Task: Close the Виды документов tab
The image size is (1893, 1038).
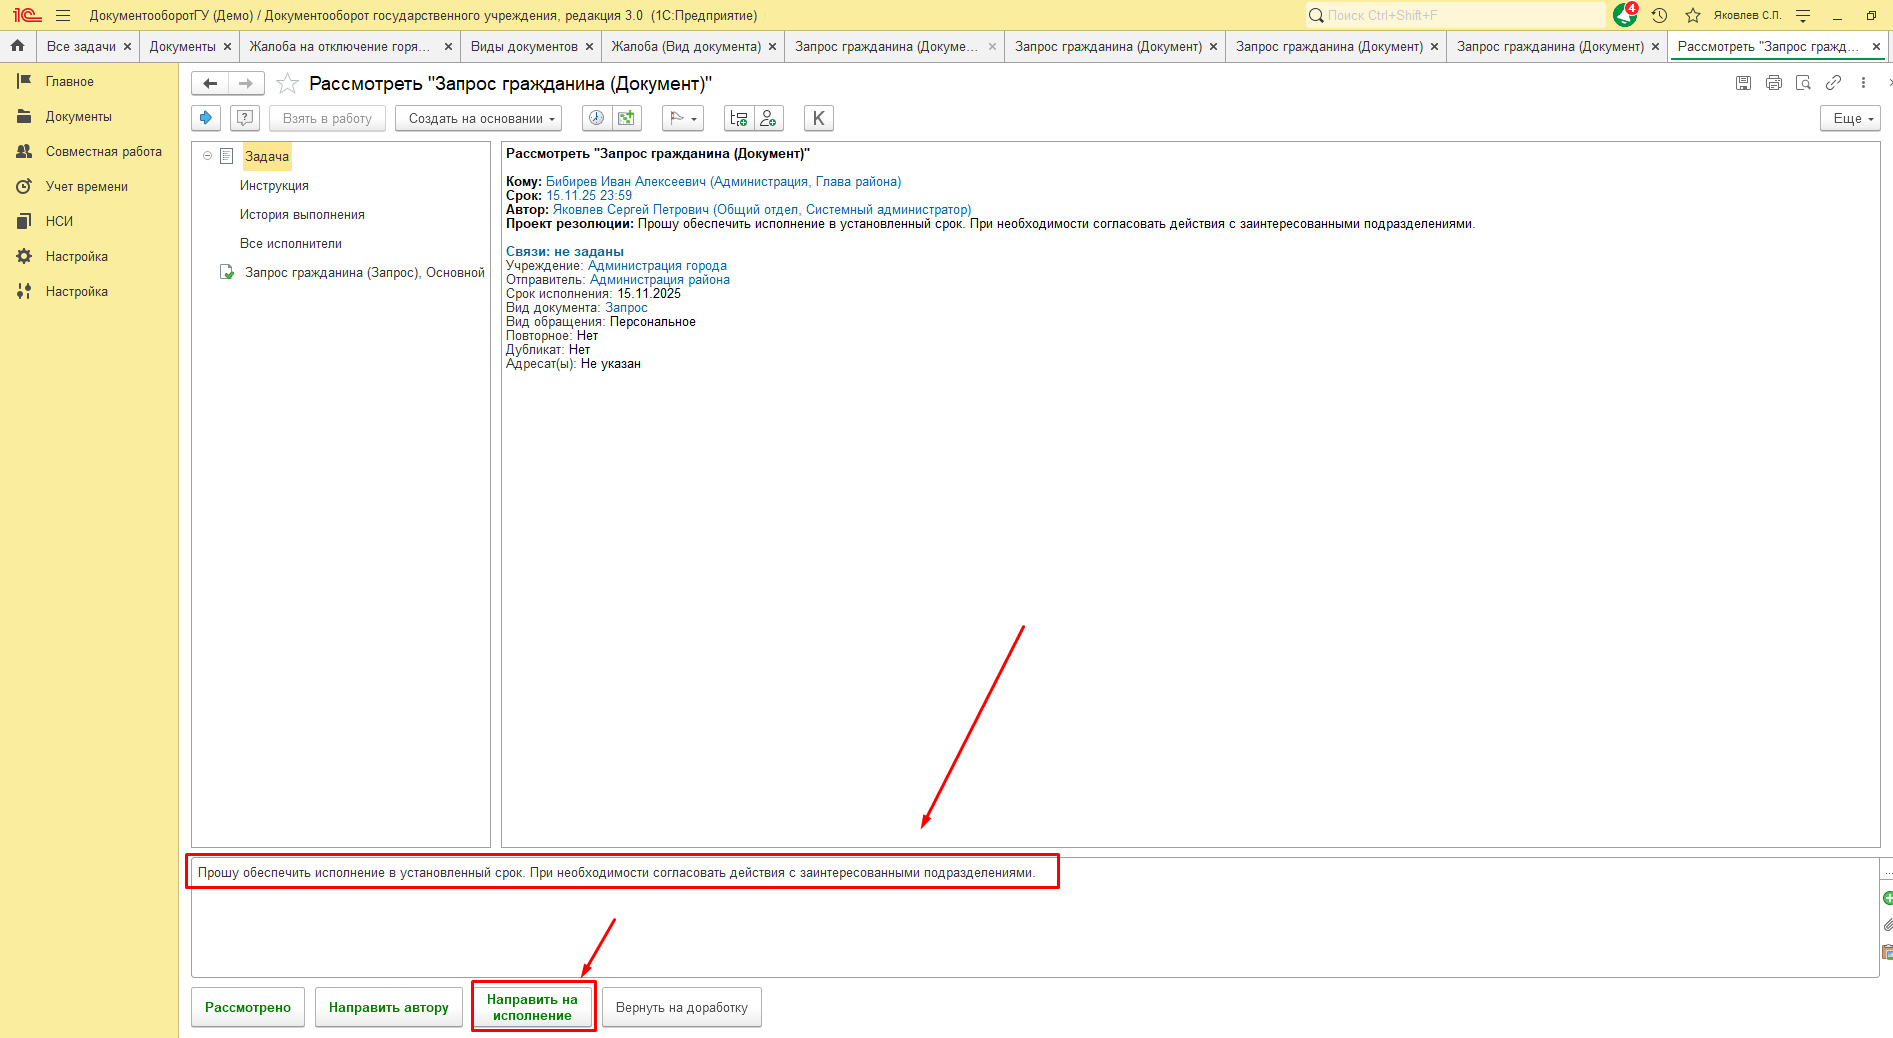Action: coord(589,46)
